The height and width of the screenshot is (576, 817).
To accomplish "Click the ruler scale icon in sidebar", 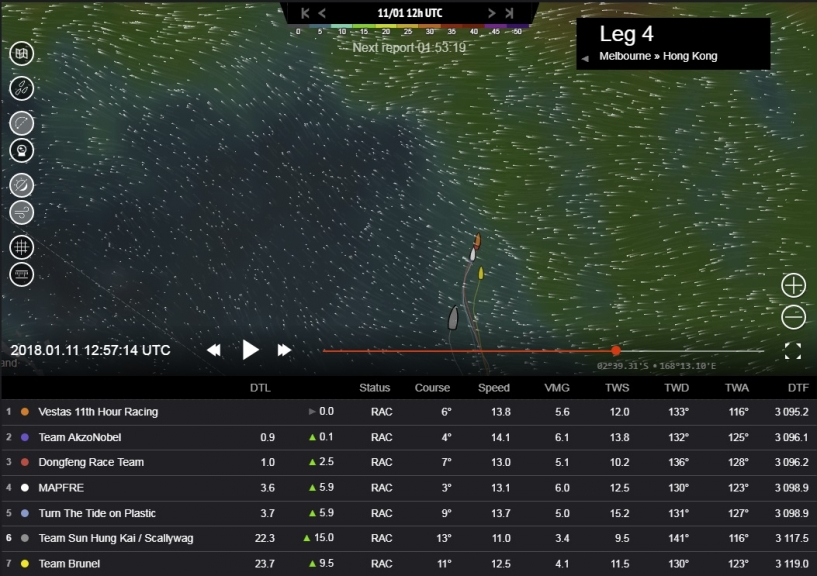I will point(21,275).
